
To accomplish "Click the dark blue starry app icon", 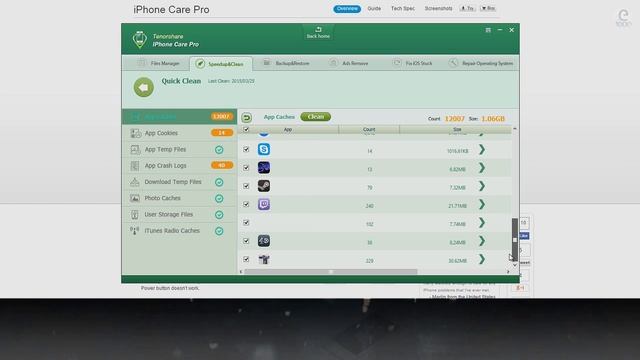I will [x=264, y=168].
